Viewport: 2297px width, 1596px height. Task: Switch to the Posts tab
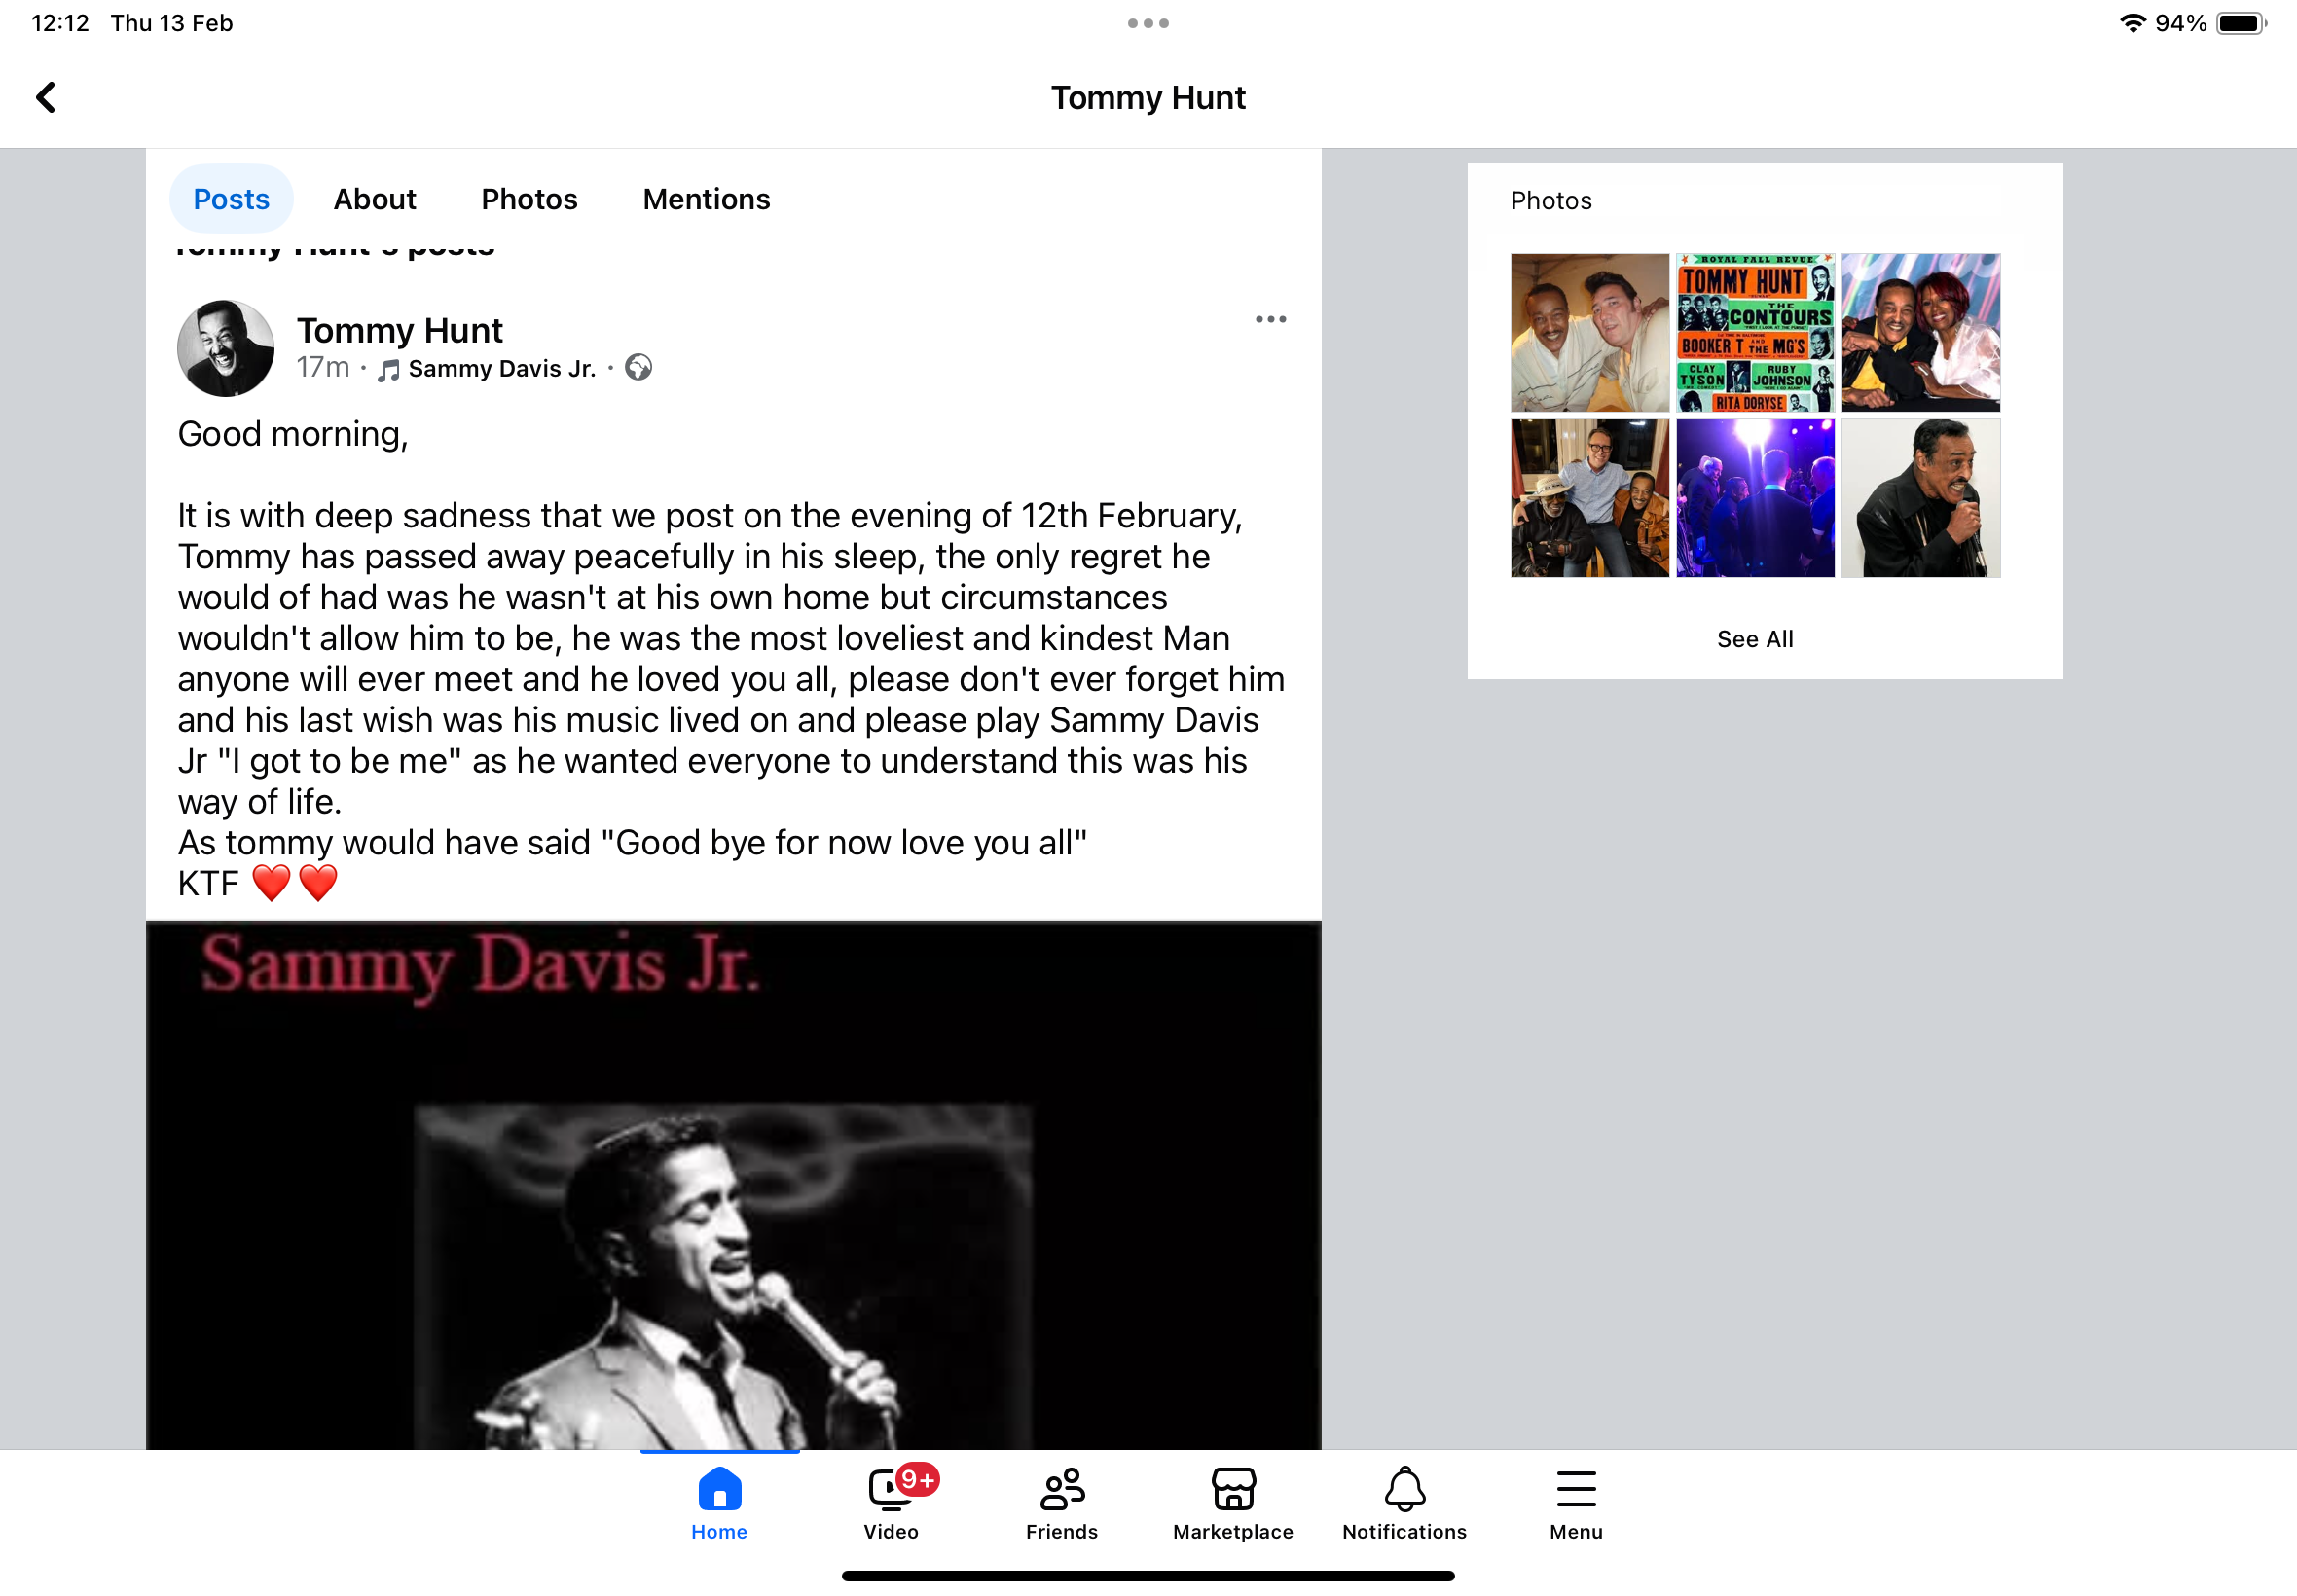point(231,199)
